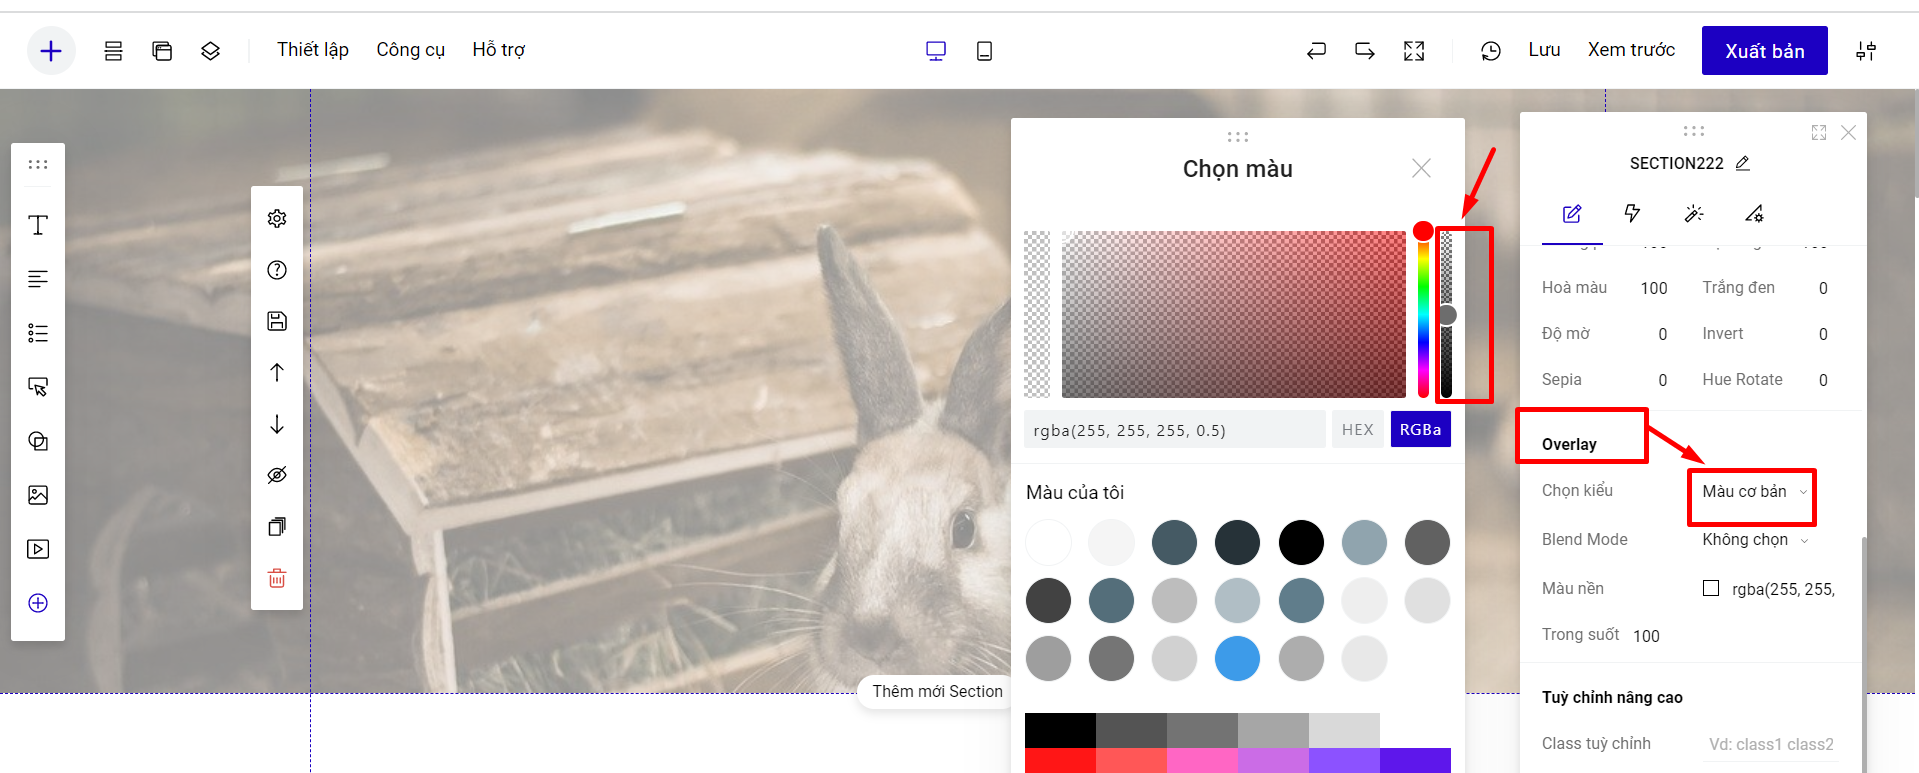The image size is (1919, 773).
Task: Move section up with arrow icon
Action: pyautogui.click(x=277, y=372)
